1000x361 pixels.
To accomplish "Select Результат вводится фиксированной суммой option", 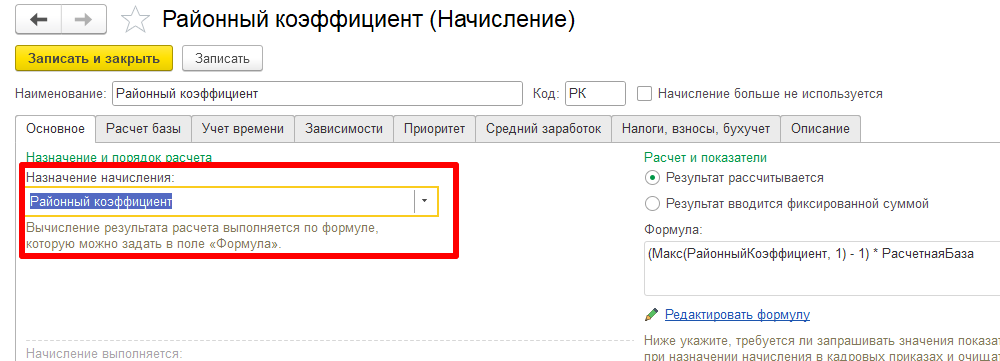I will click(x=651, y=204).
